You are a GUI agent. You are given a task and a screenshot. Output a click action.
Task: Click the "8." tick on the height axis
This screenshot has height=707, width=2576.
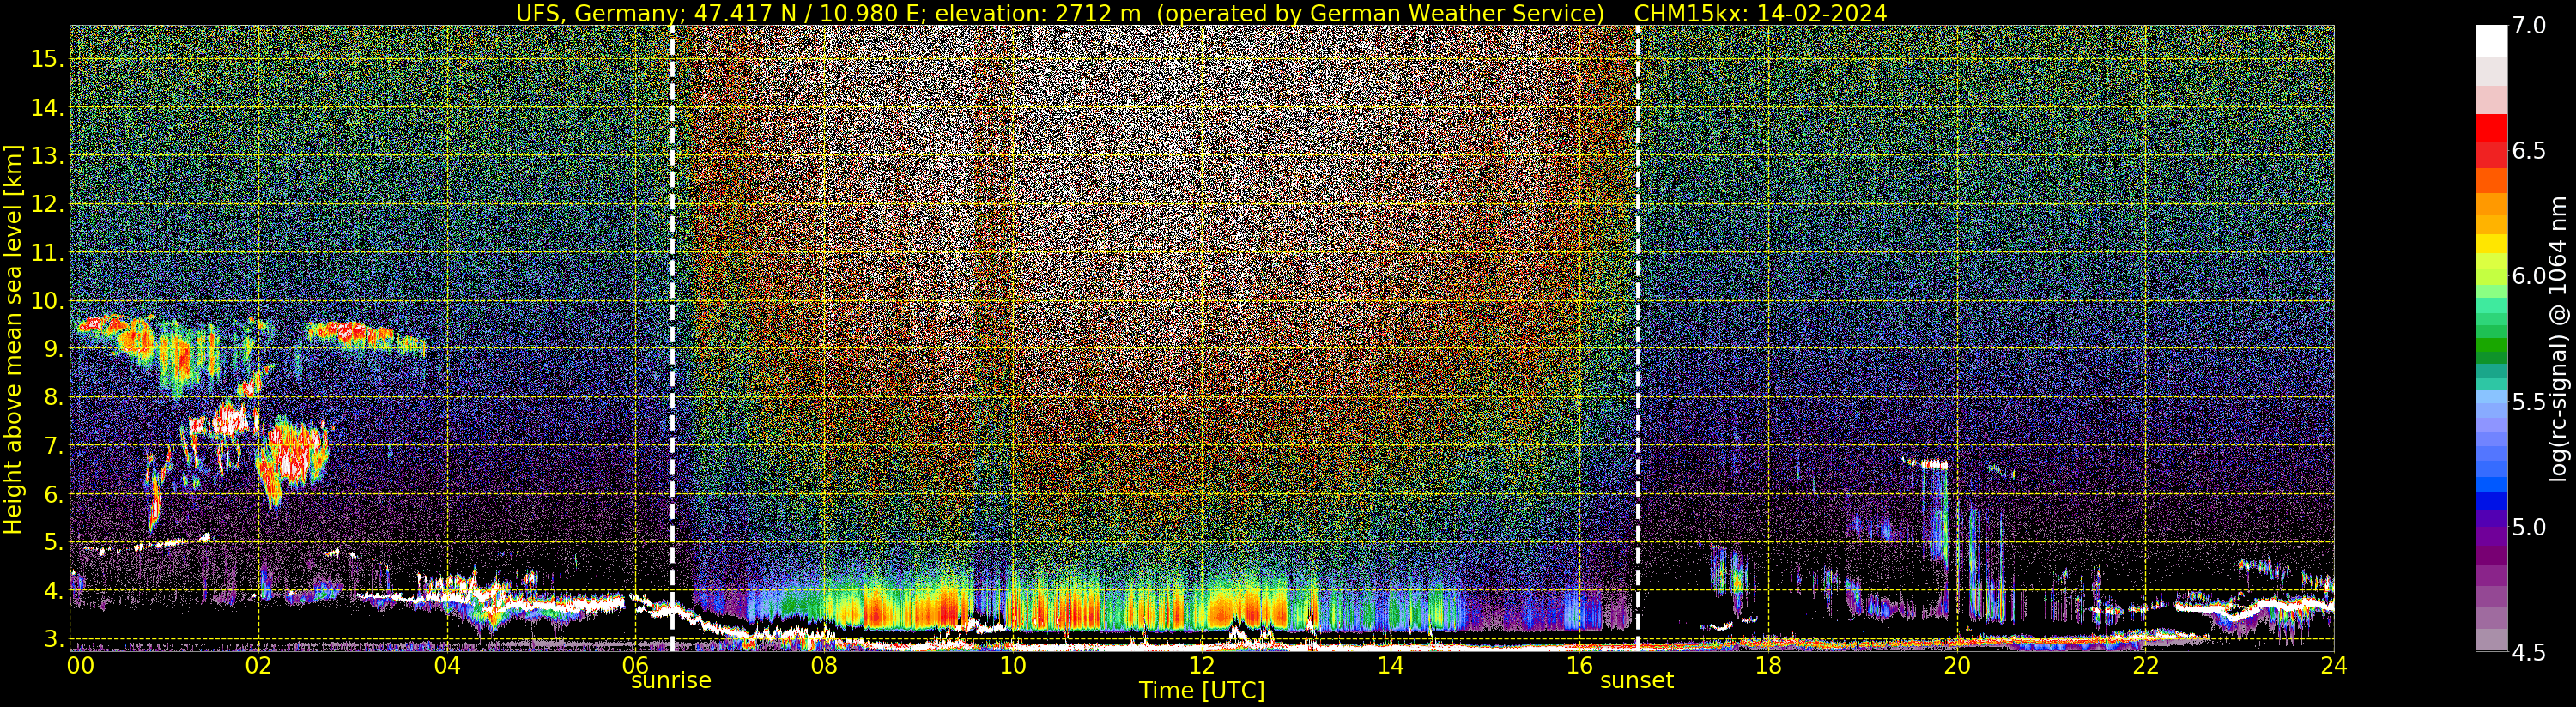tap(53, 398)
